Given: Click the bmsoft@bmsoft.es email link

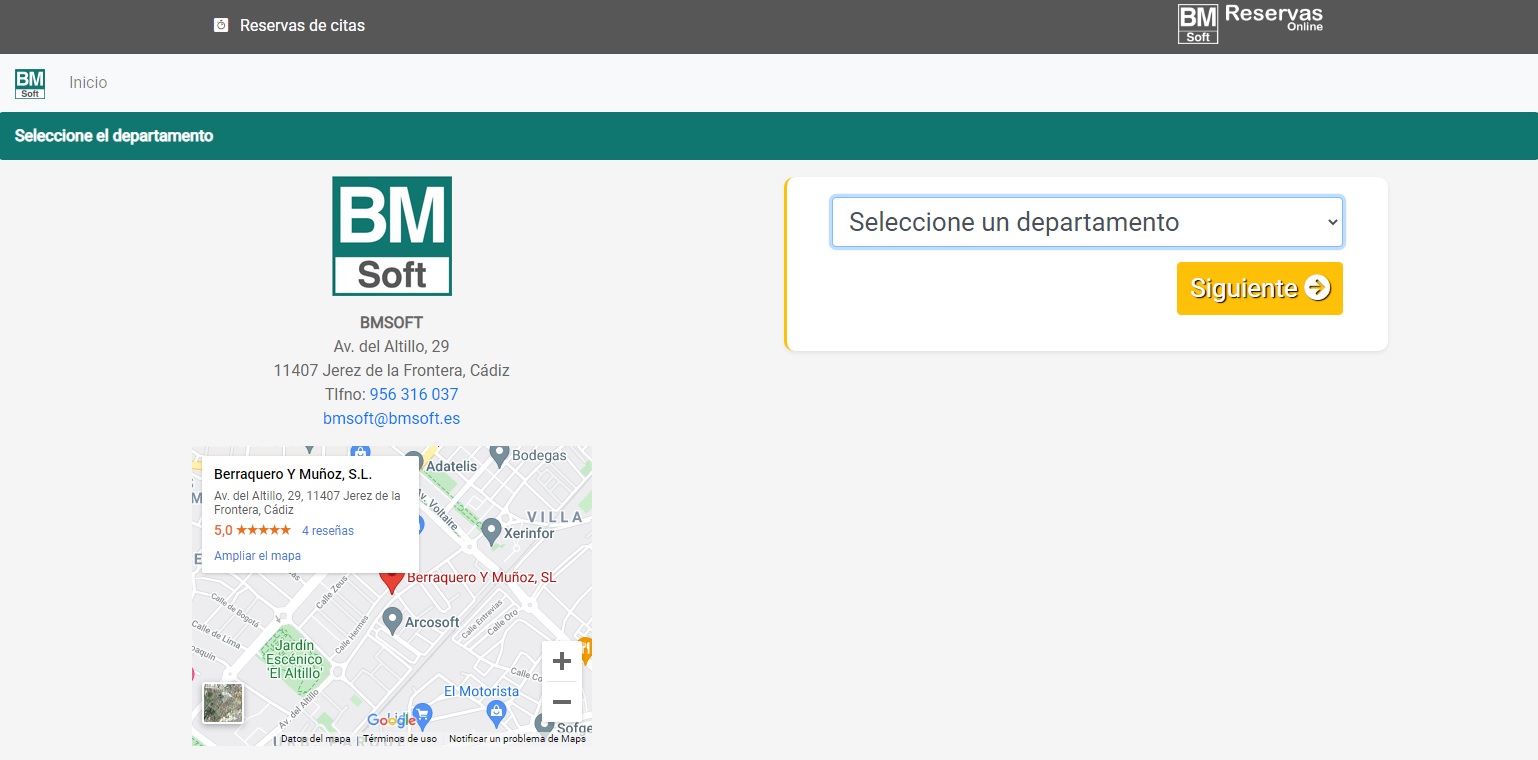Looking at the screenshot, I should tap(391, 418).
